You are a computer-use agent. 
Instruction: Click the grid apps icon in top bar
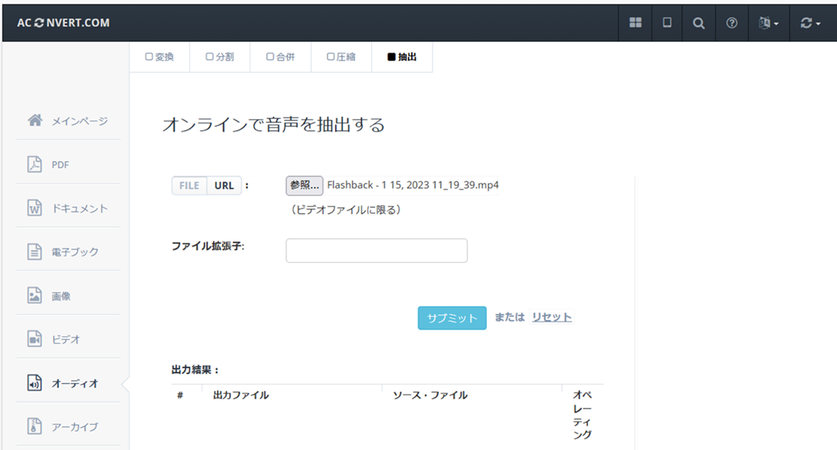tap(635, 23)
